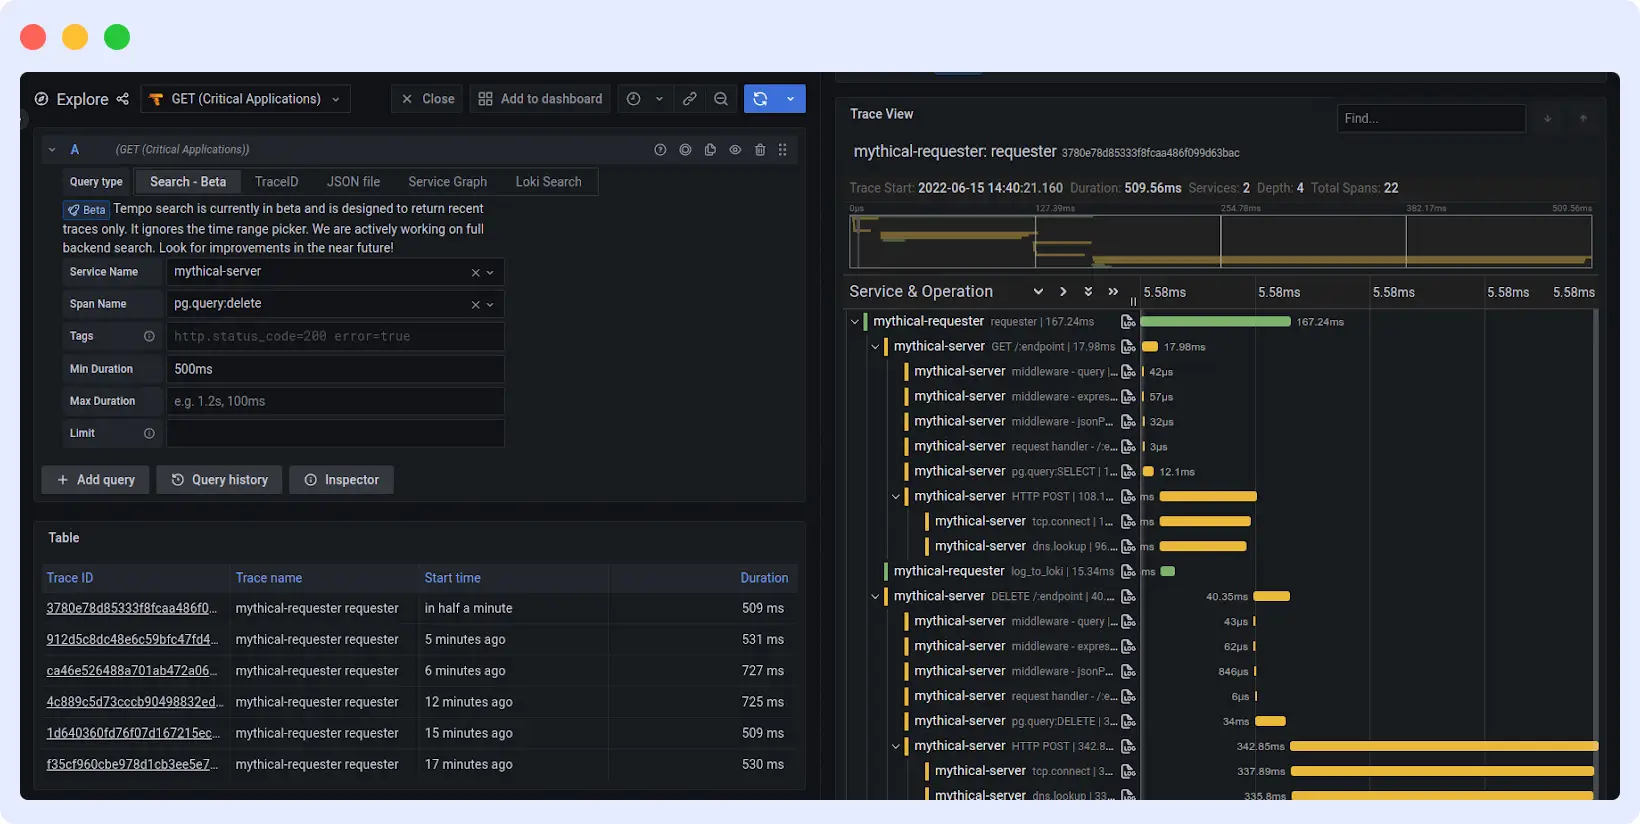Select the Search - Beta query type tab
Image resolution: width=1640 pixels, height=824 pixels.
(x=188, y=182)
